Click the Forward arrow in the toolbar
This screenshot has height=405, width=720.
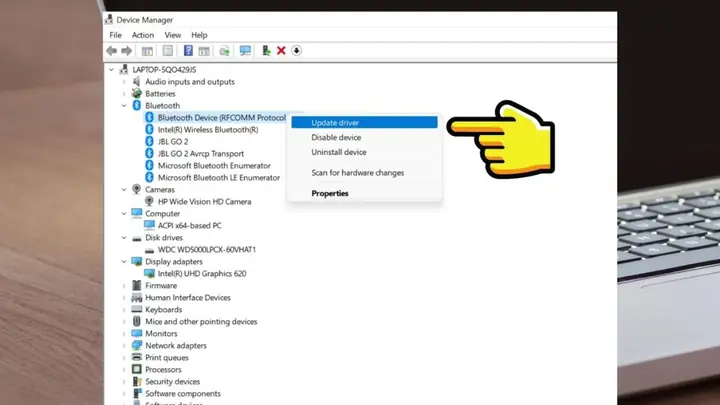tap(127, 51)
